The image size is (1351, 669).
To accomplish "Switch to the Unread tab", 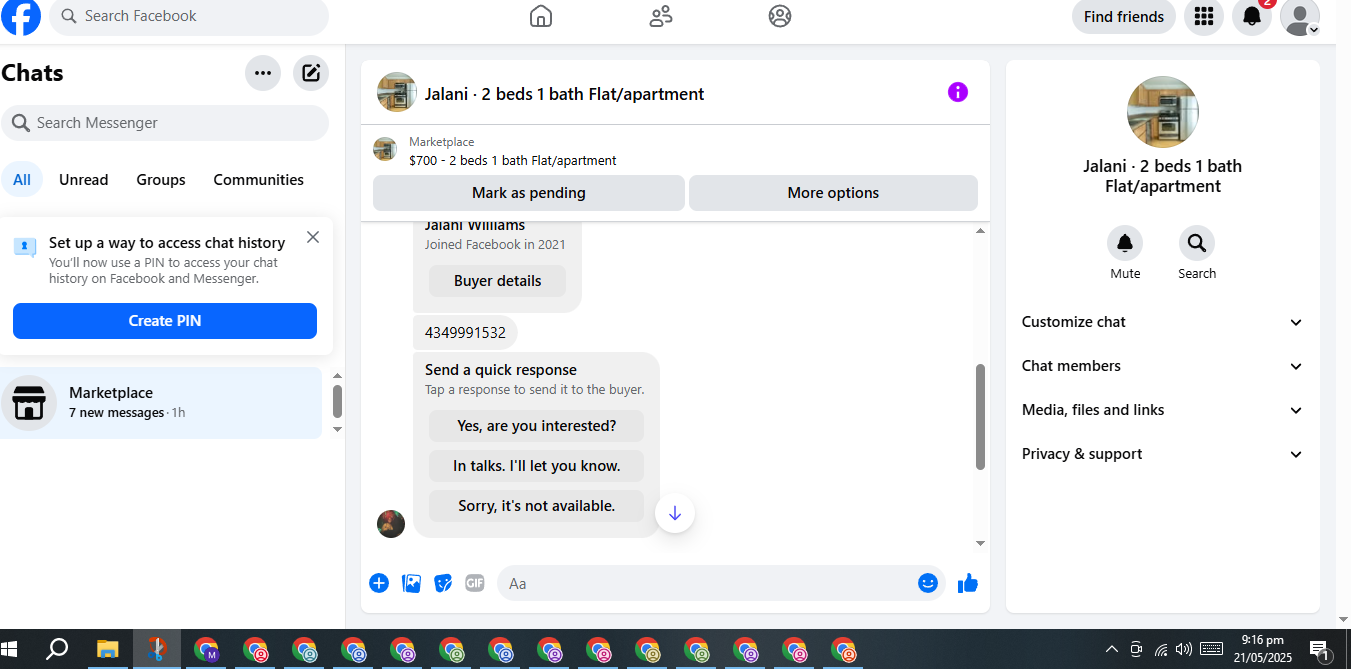I will pos(84,180).
